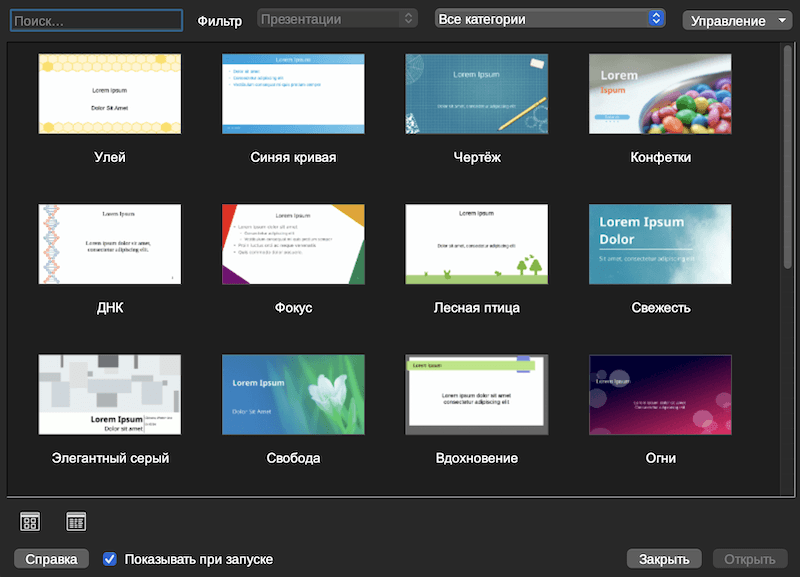Open the Презентации filter dropdown
The height and width of the screenshot is (577, 800).
tap(337, 19)
